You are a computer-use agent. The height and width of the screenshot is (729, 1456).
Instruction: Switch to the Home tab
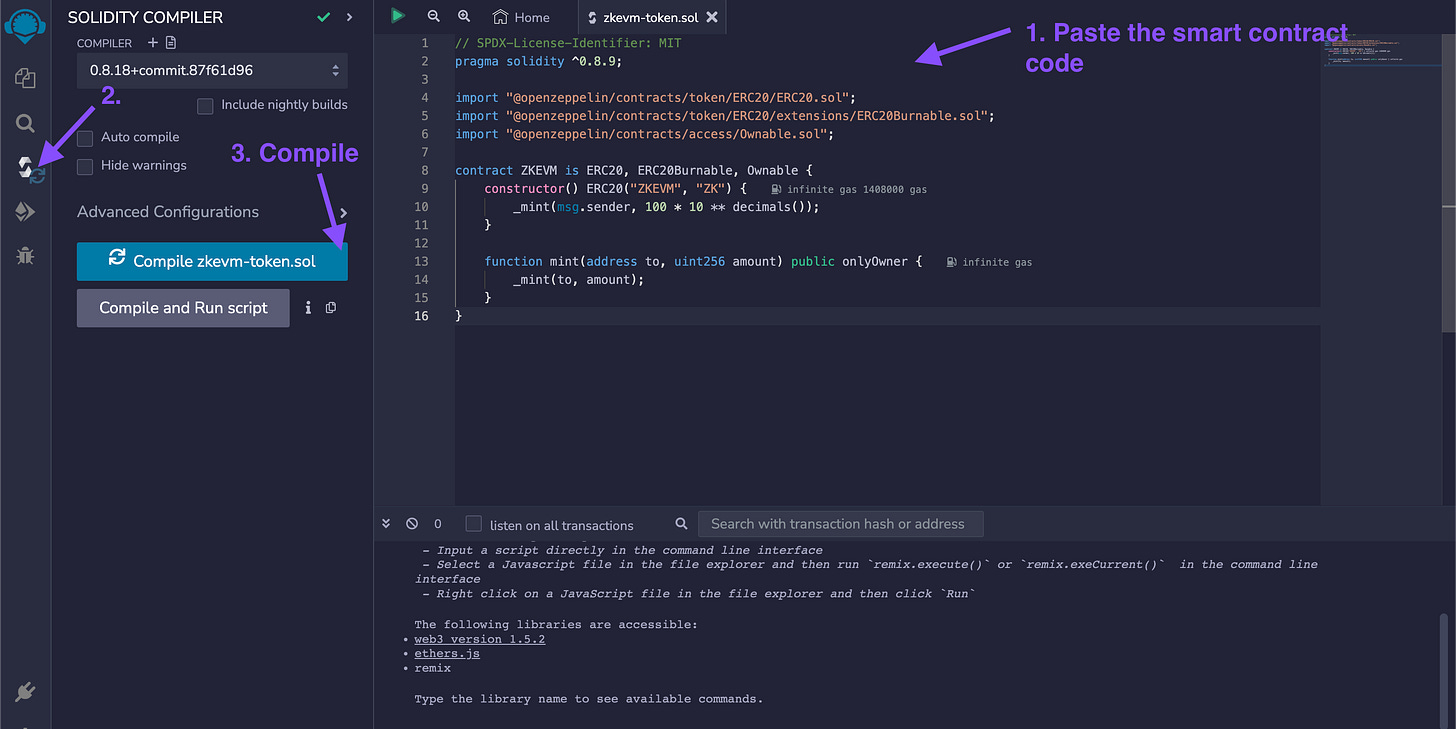pos(522,17)
